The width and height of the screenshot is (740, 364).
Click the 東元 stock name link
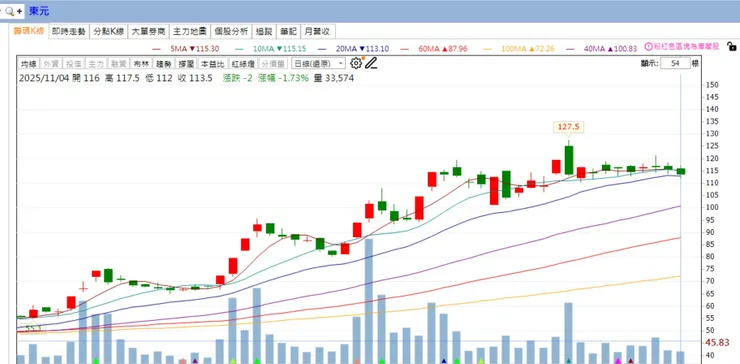(x=39, y=11)
